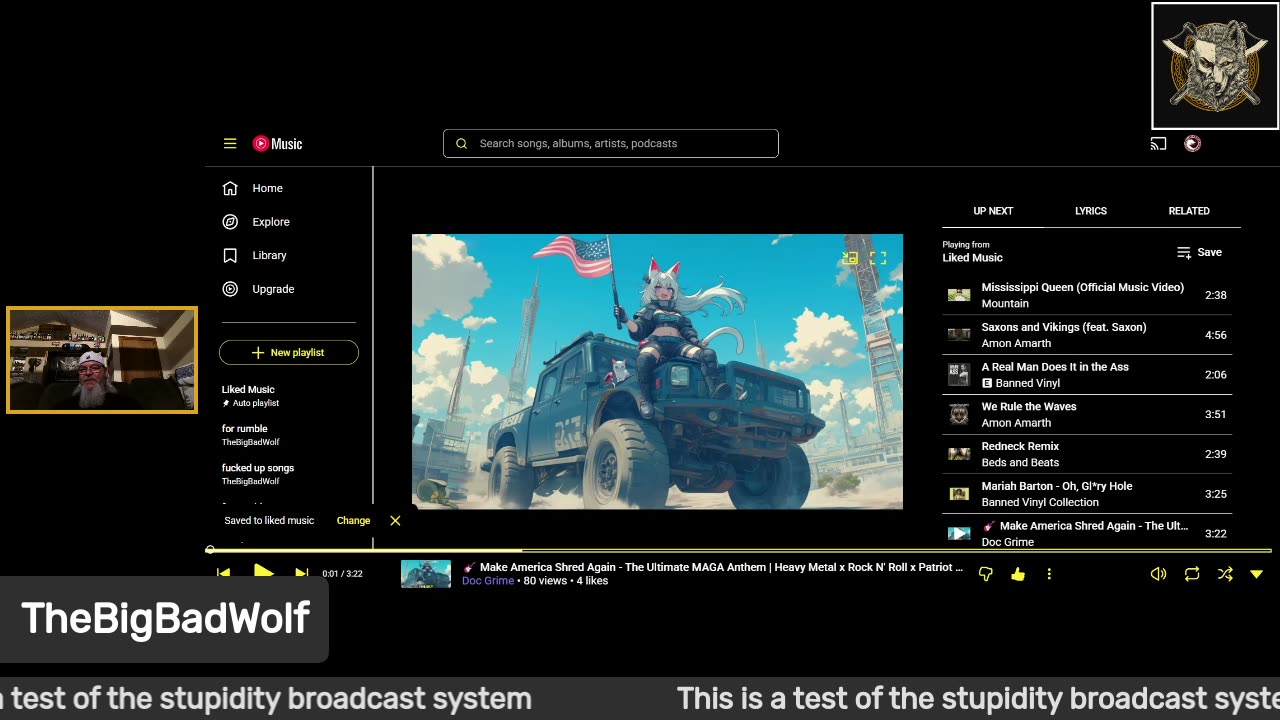Skip to the next track
The width and height of the screenshot is (1280, 720).
301,574
